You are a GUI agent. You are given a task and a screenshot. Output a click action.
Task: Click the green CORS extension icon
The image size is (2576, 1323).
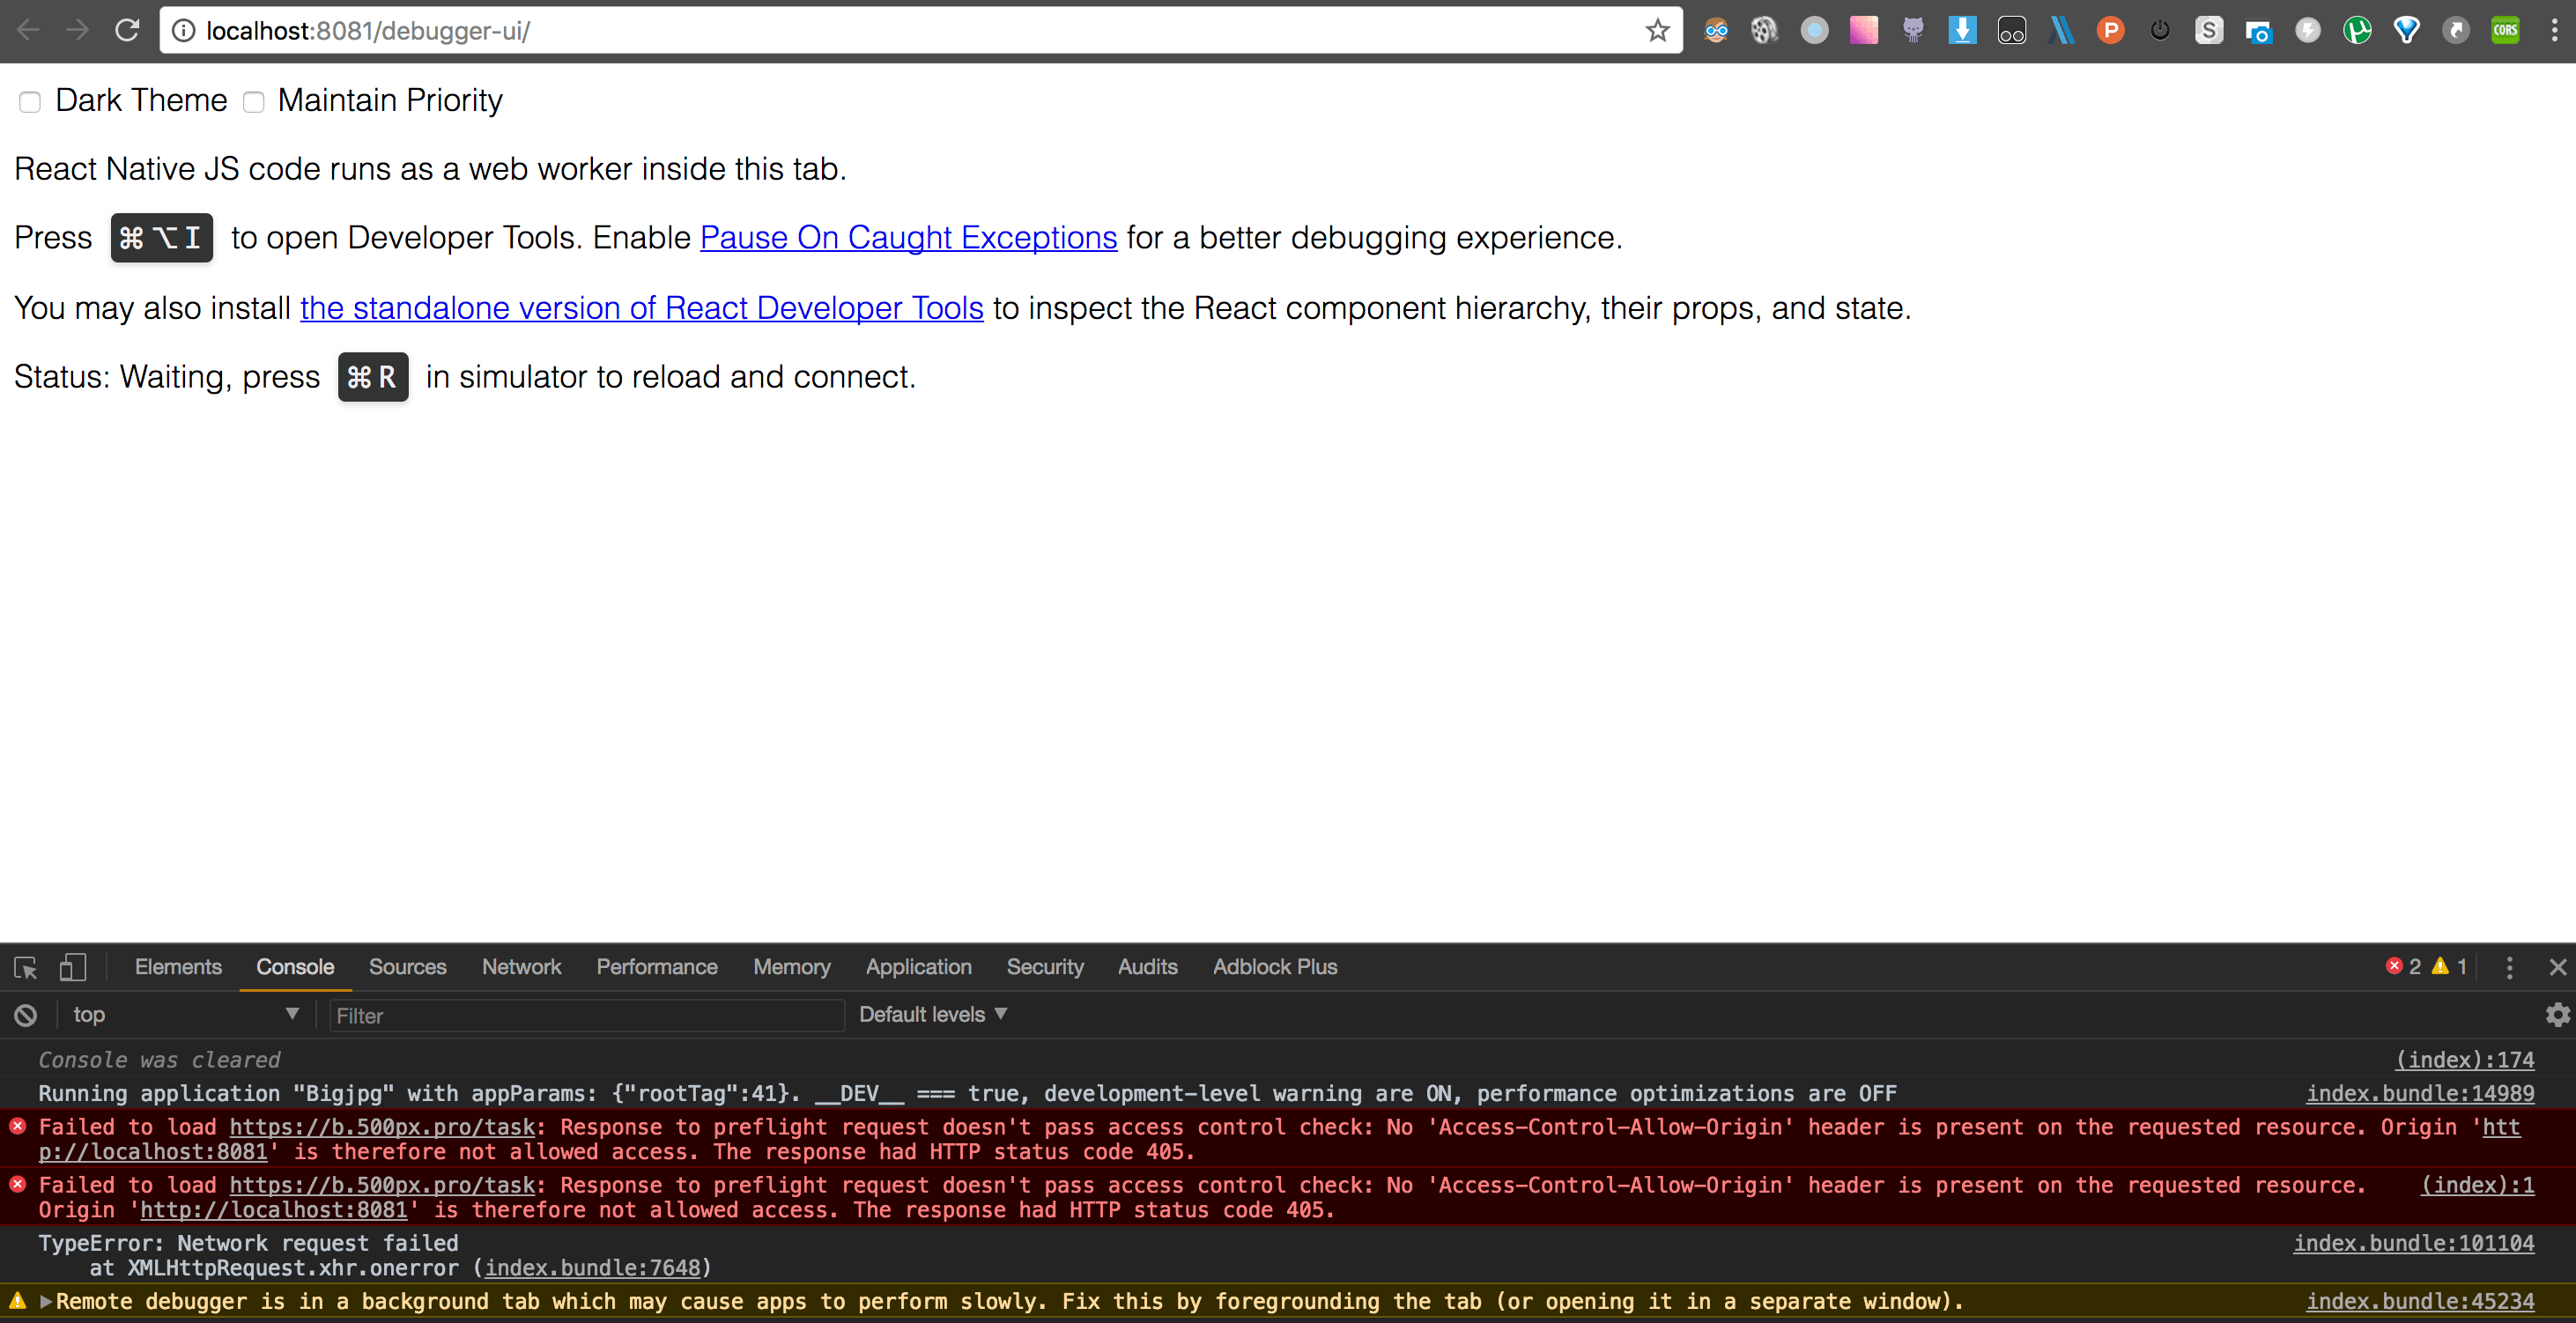[2505, 31]
